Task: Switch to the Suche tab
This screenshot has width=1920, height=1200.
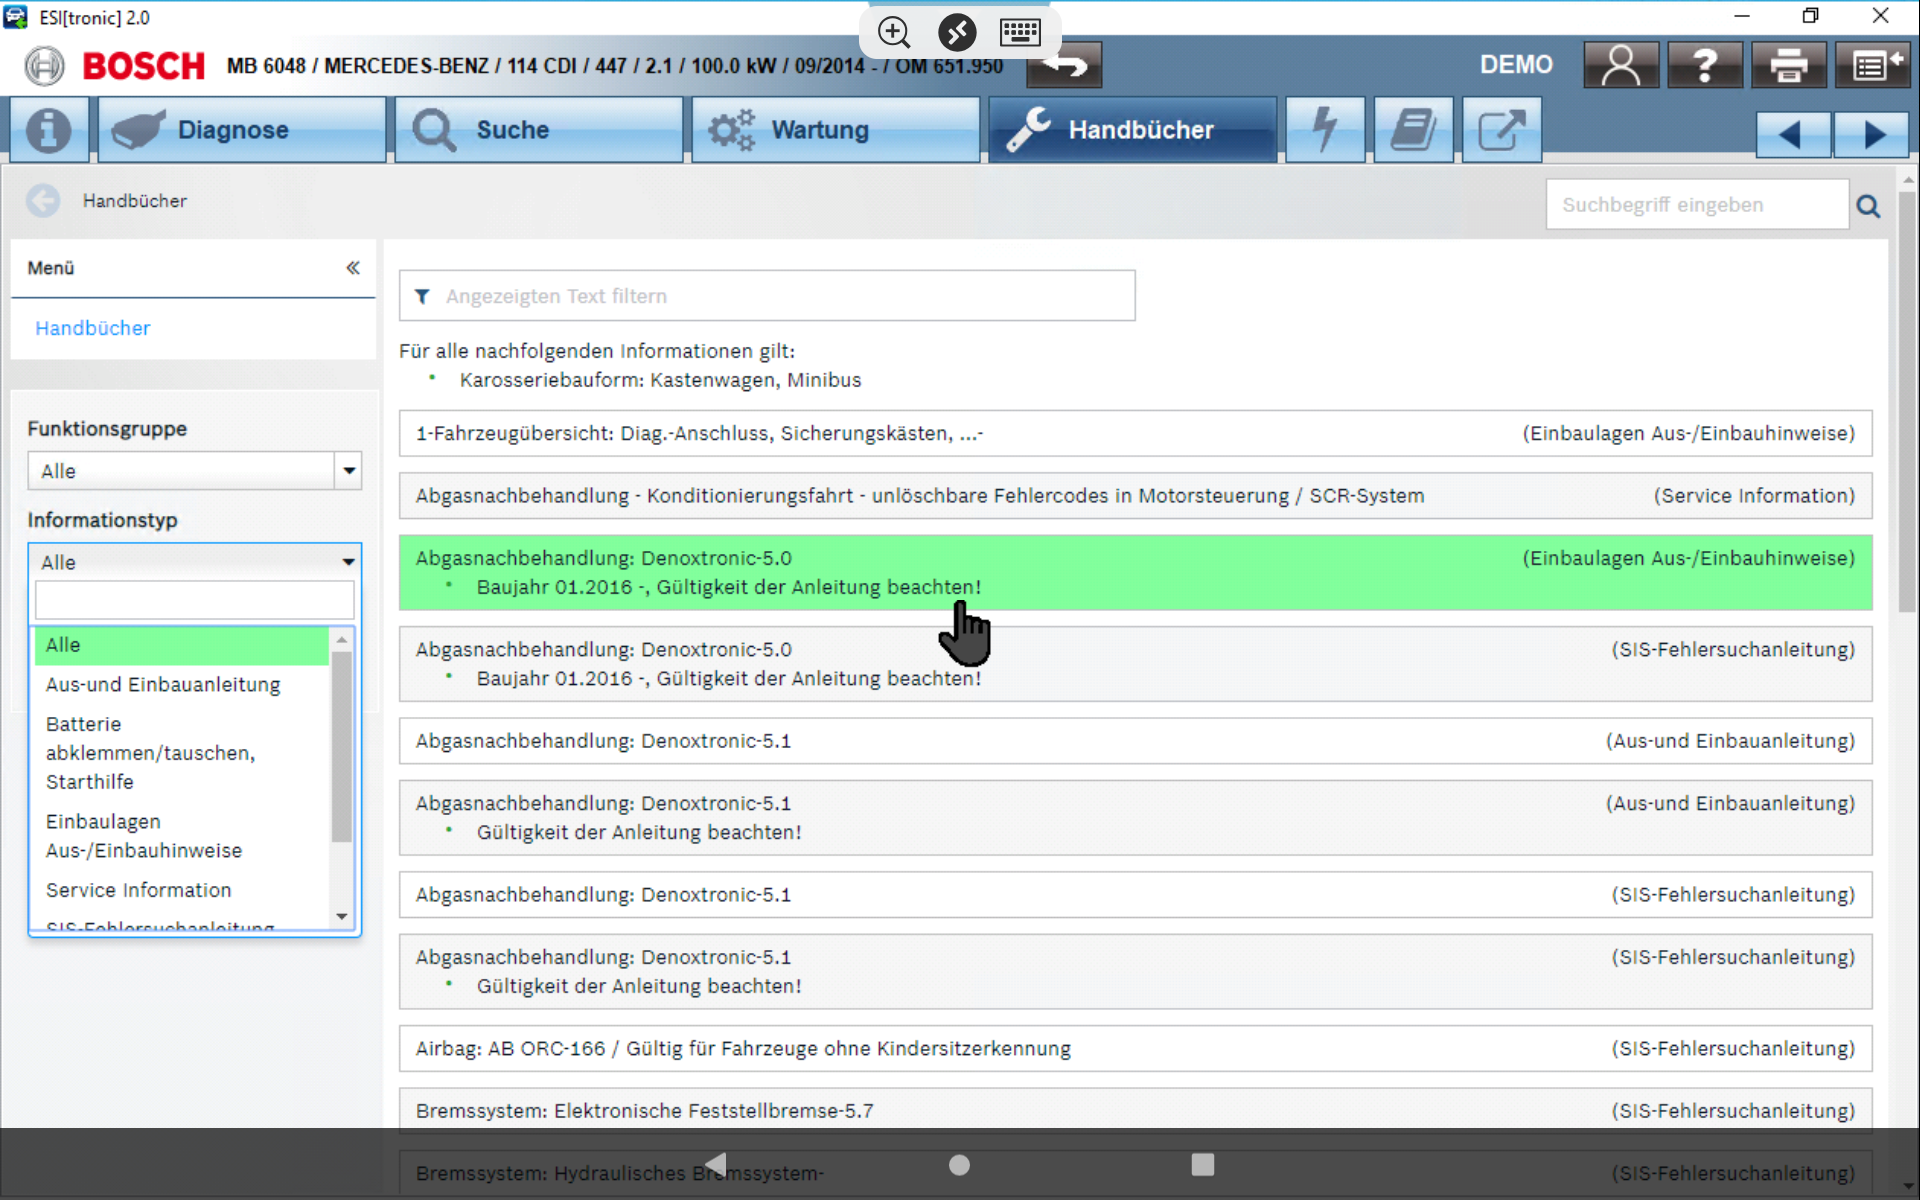Action: pyautogui.click(x=538, y=130)
